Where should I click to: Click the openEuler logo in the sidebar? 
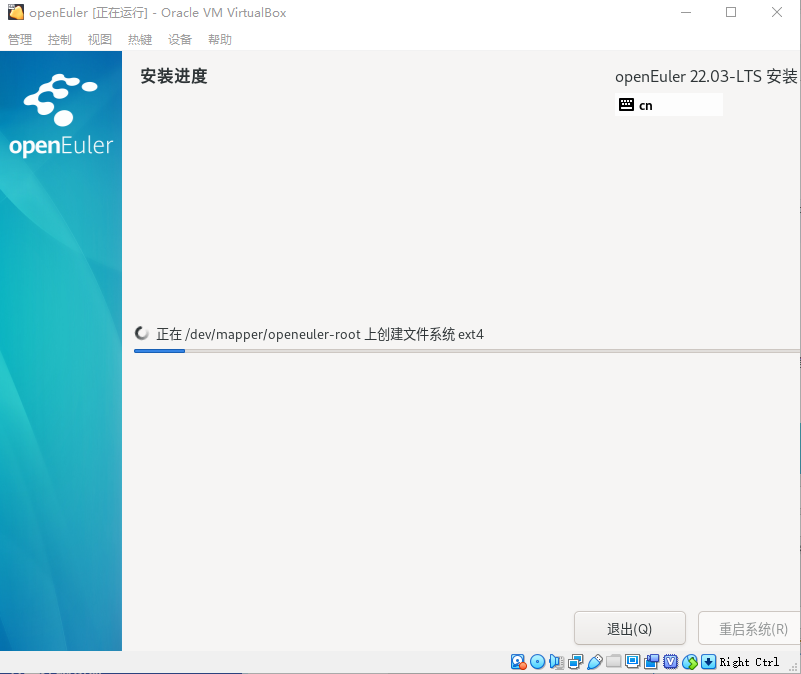pyautogui.click(x=60, y=110)
